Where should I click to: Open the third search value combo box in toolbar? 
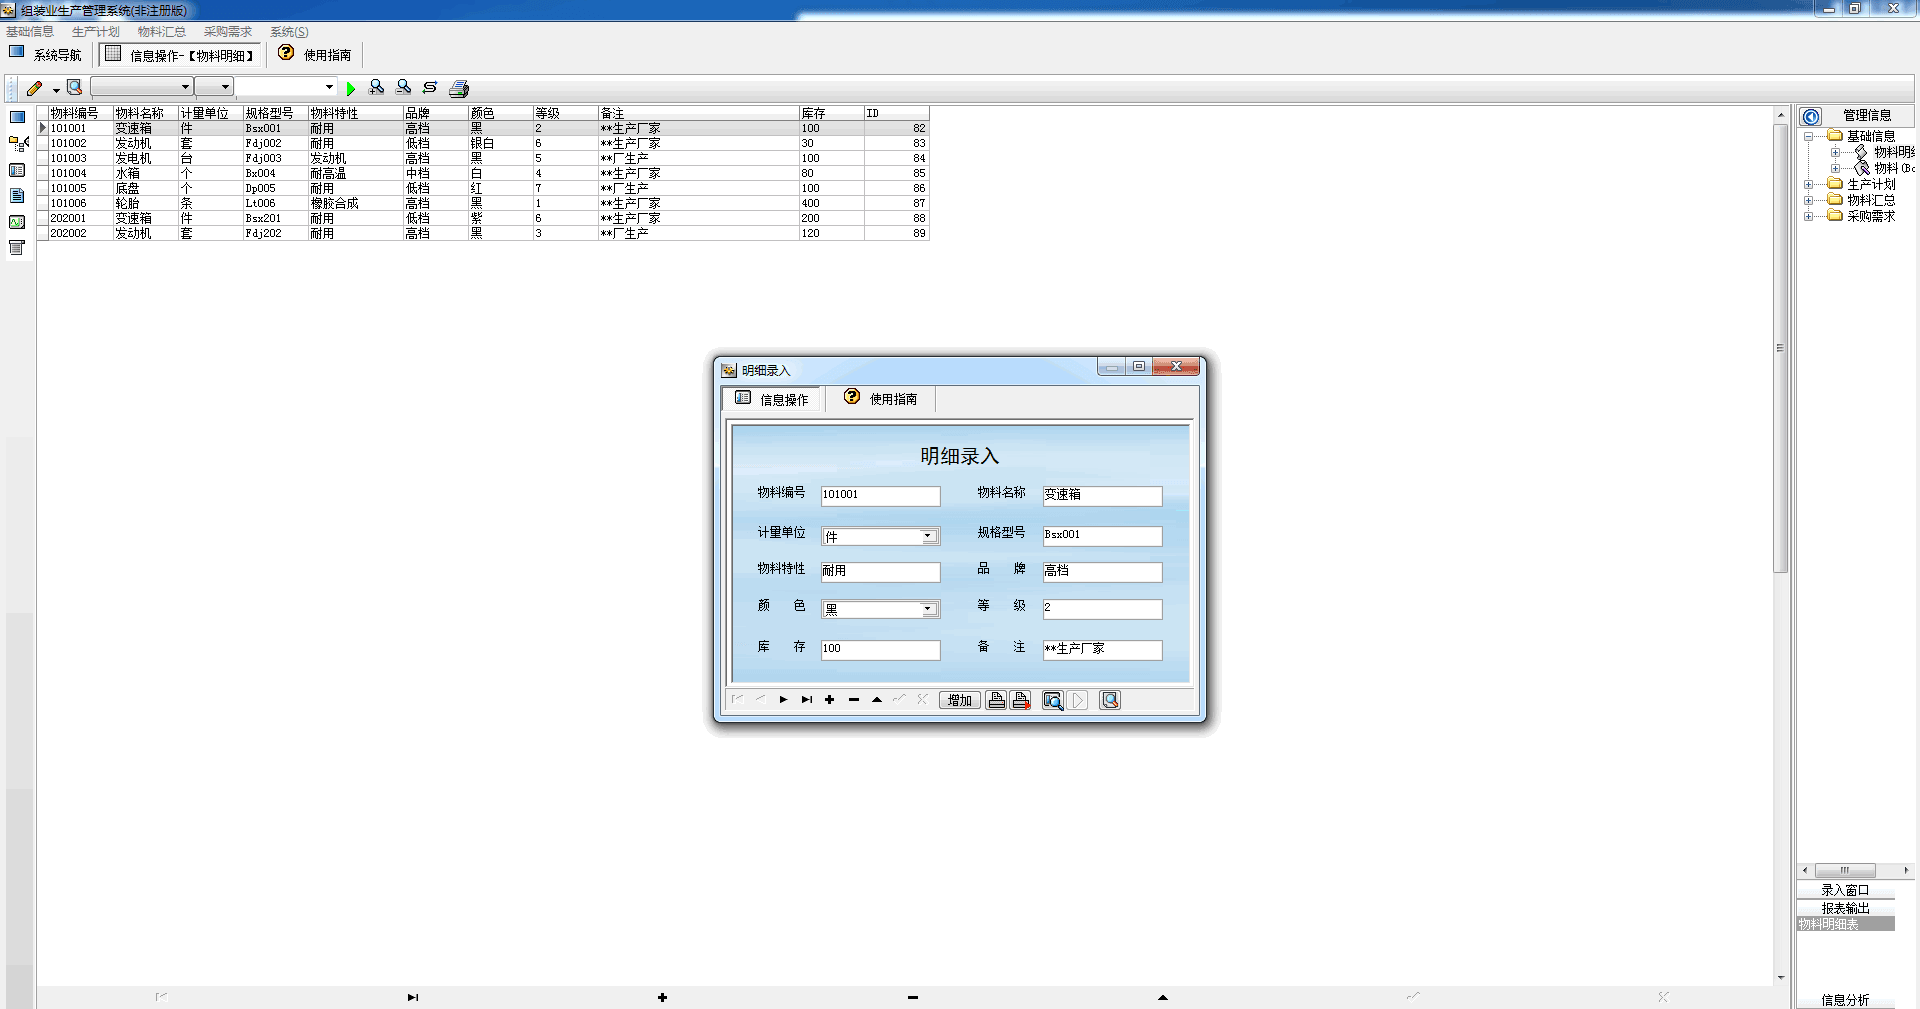285,87
